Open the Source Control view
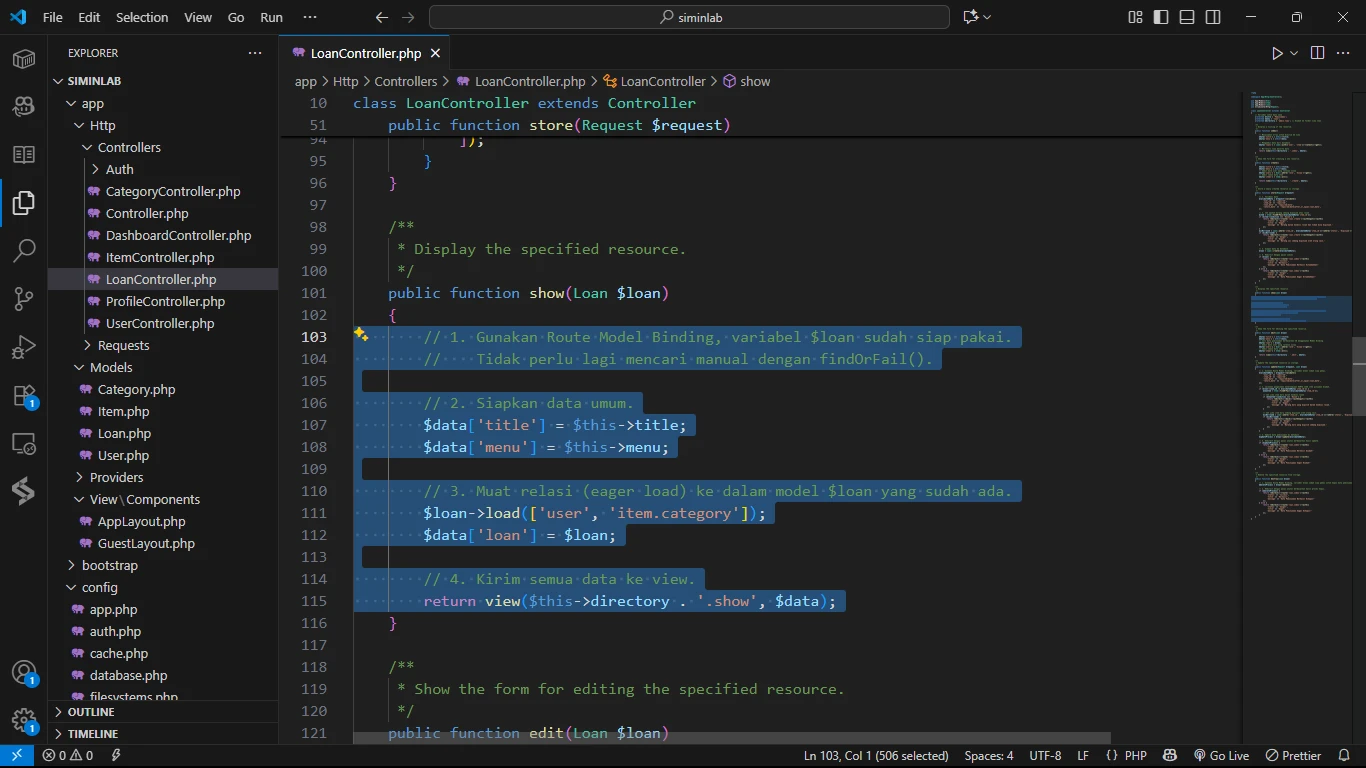This screenshot has width=1366, height=768. pos(24,299)
